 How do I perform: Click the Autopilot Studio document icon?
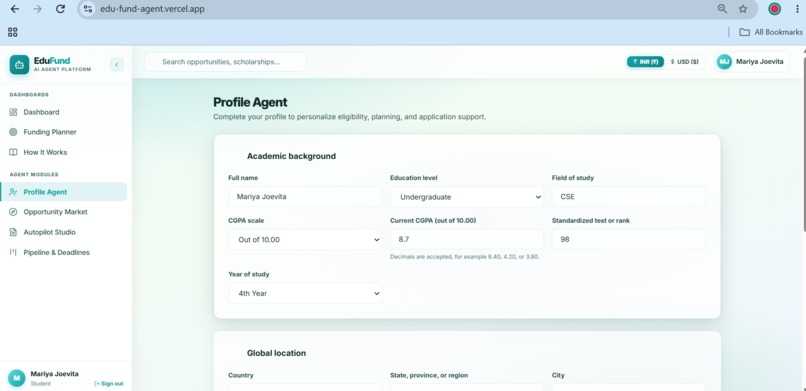point(13,232)
